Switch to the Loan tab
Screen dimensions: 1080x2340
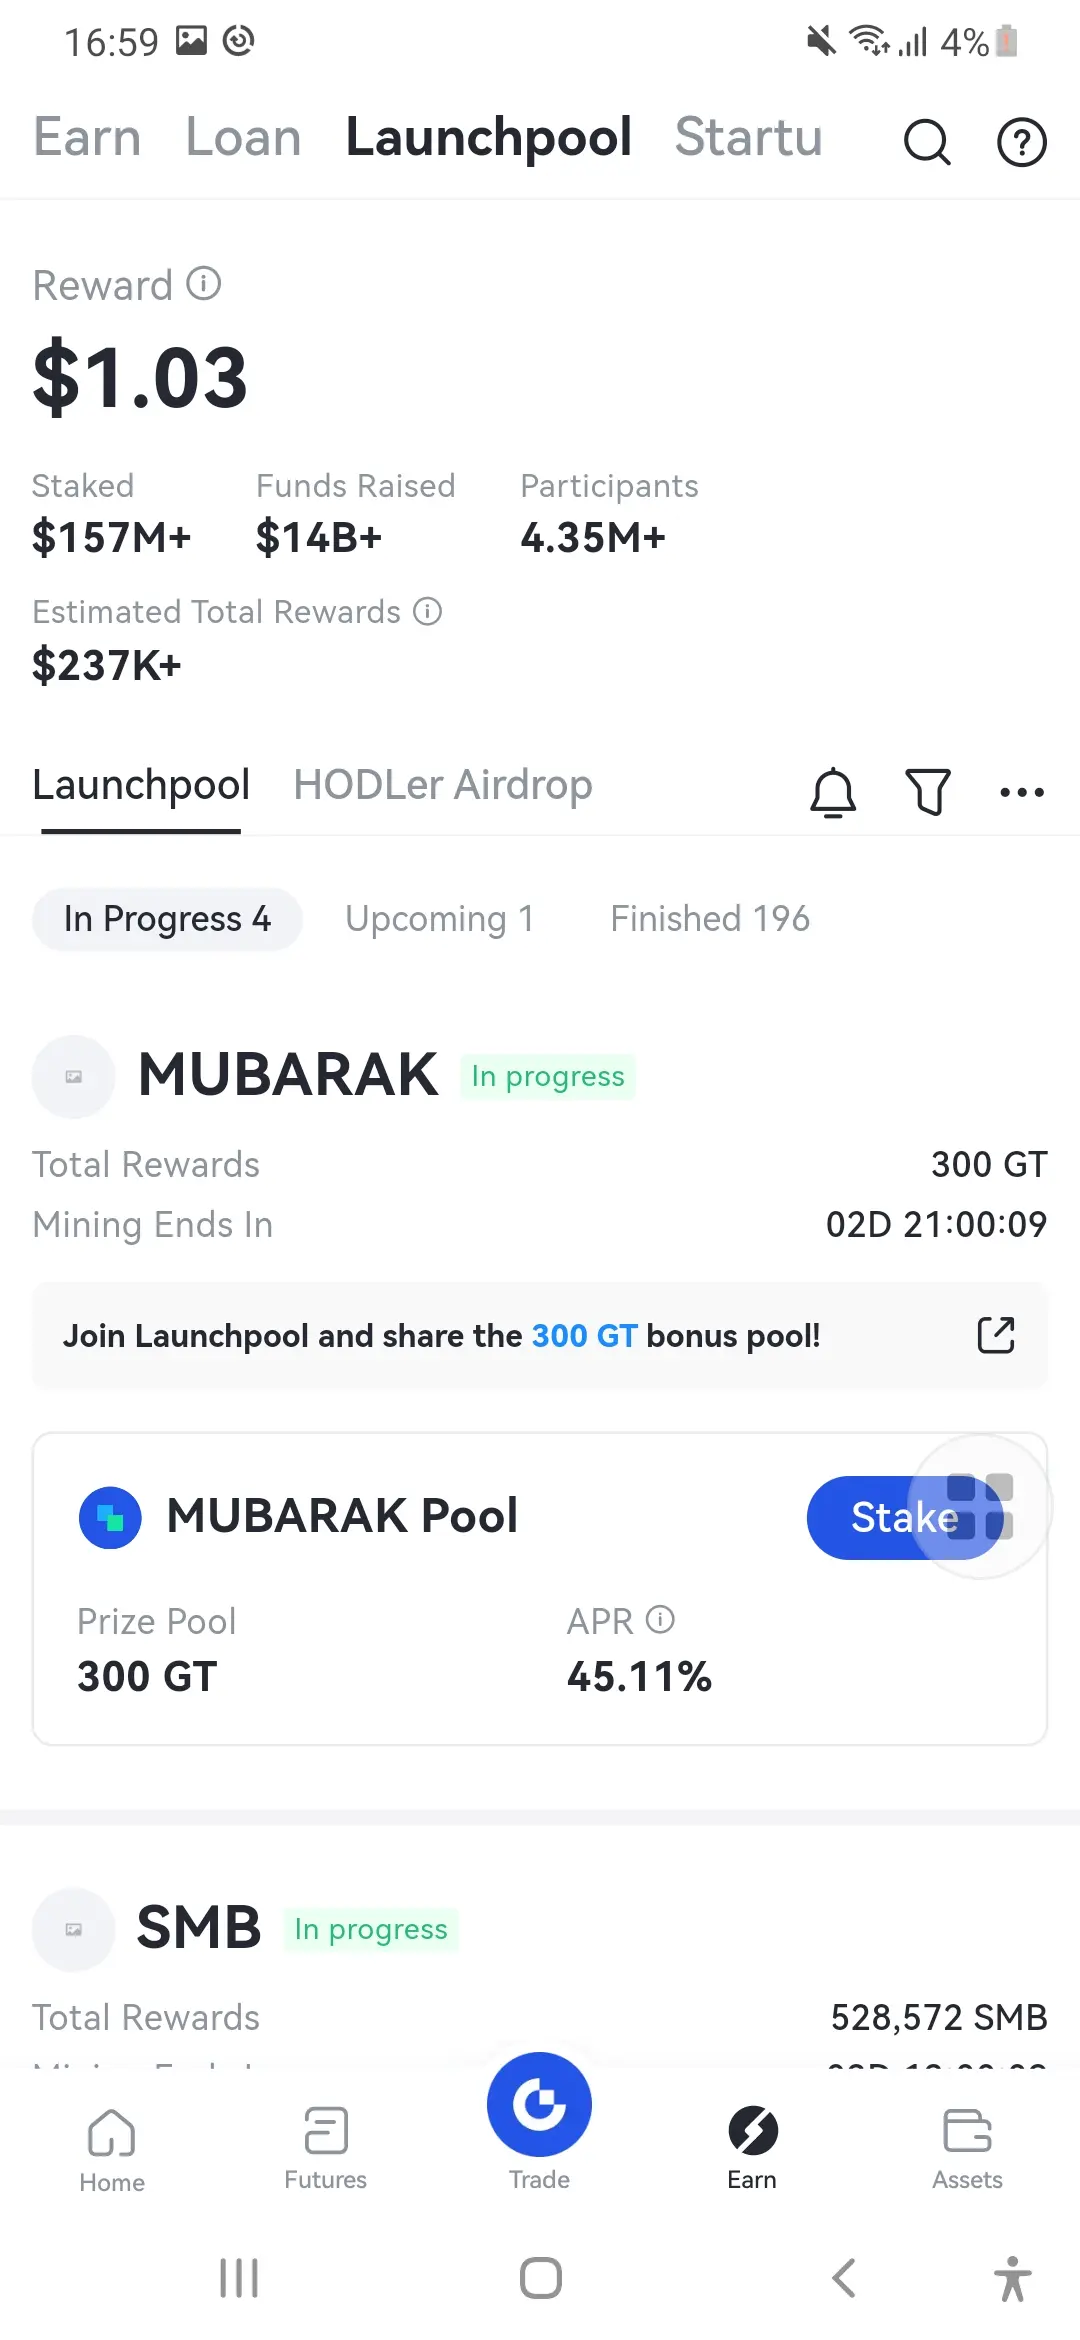pyautogui.click(x=244, y=137)
